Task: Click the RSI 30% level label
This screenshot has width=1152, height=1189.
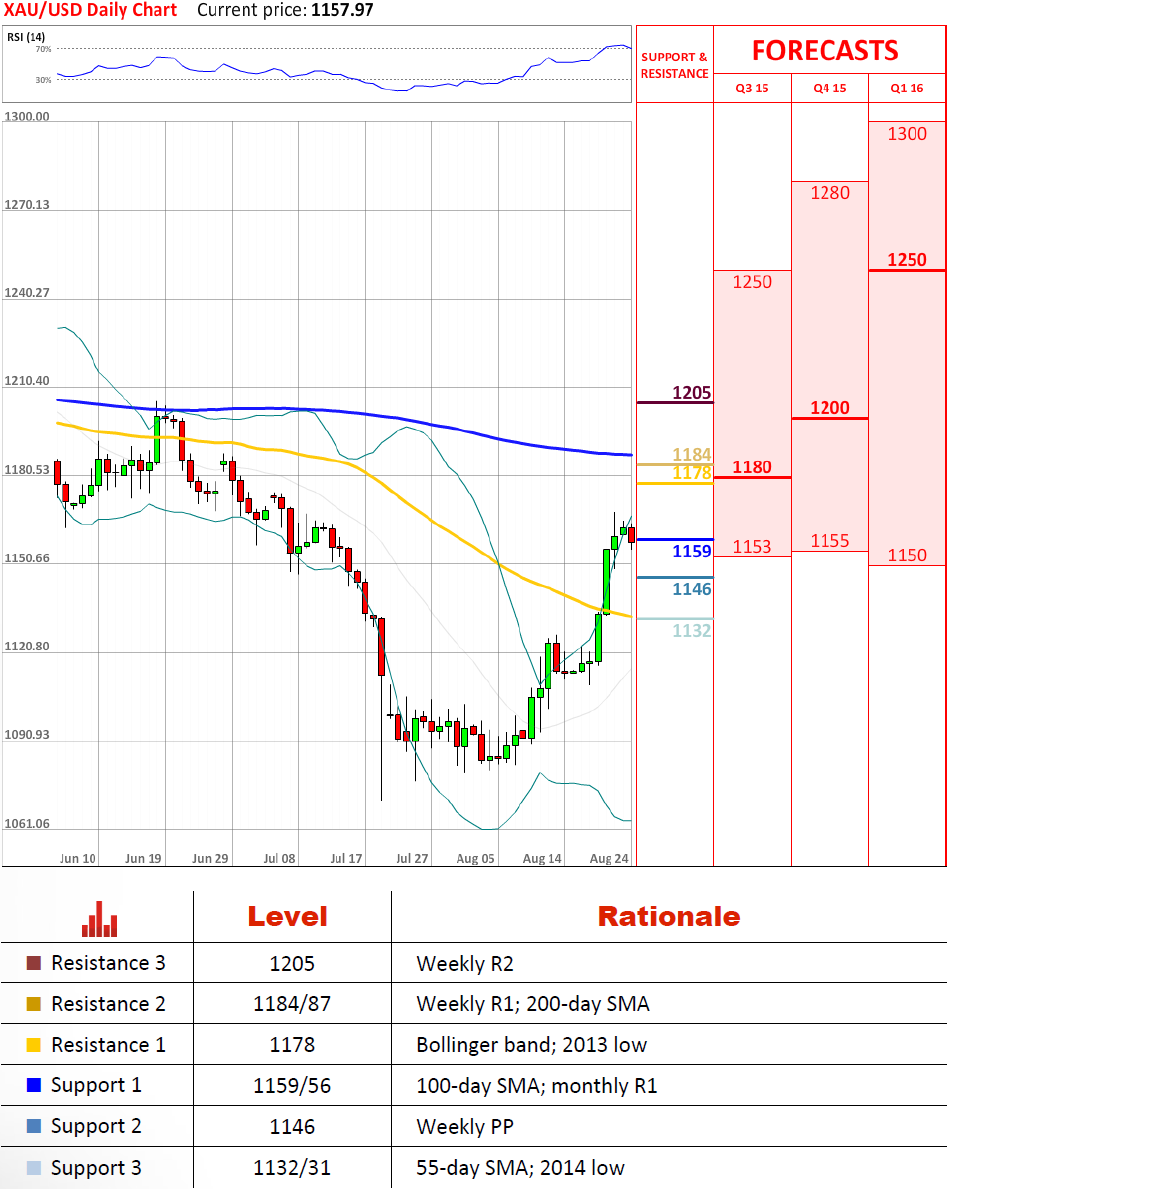Action: 43,80
